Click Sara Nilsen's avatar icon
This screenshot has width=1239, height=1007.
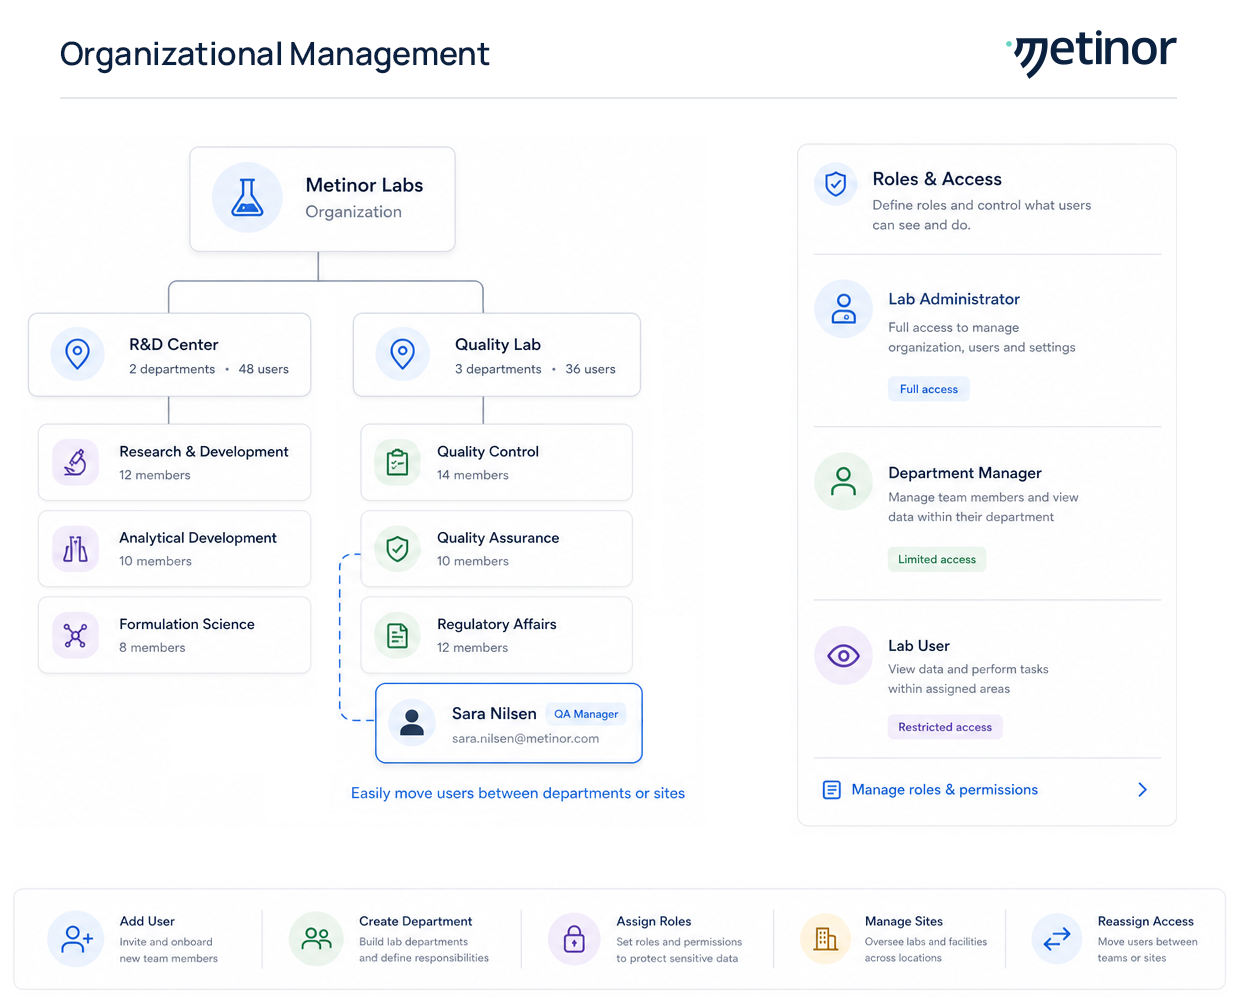(x=411, y=722)
